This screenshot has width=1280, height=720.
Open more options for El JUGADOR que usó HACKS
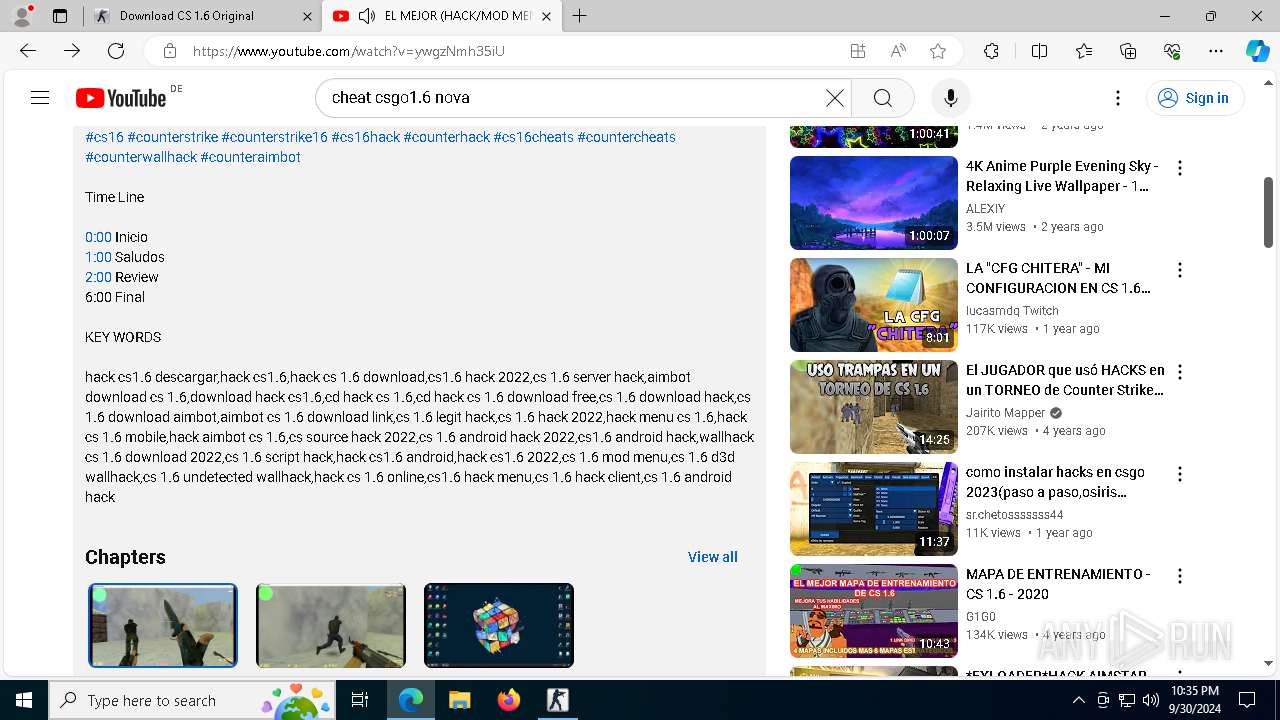pos(1180,372)
